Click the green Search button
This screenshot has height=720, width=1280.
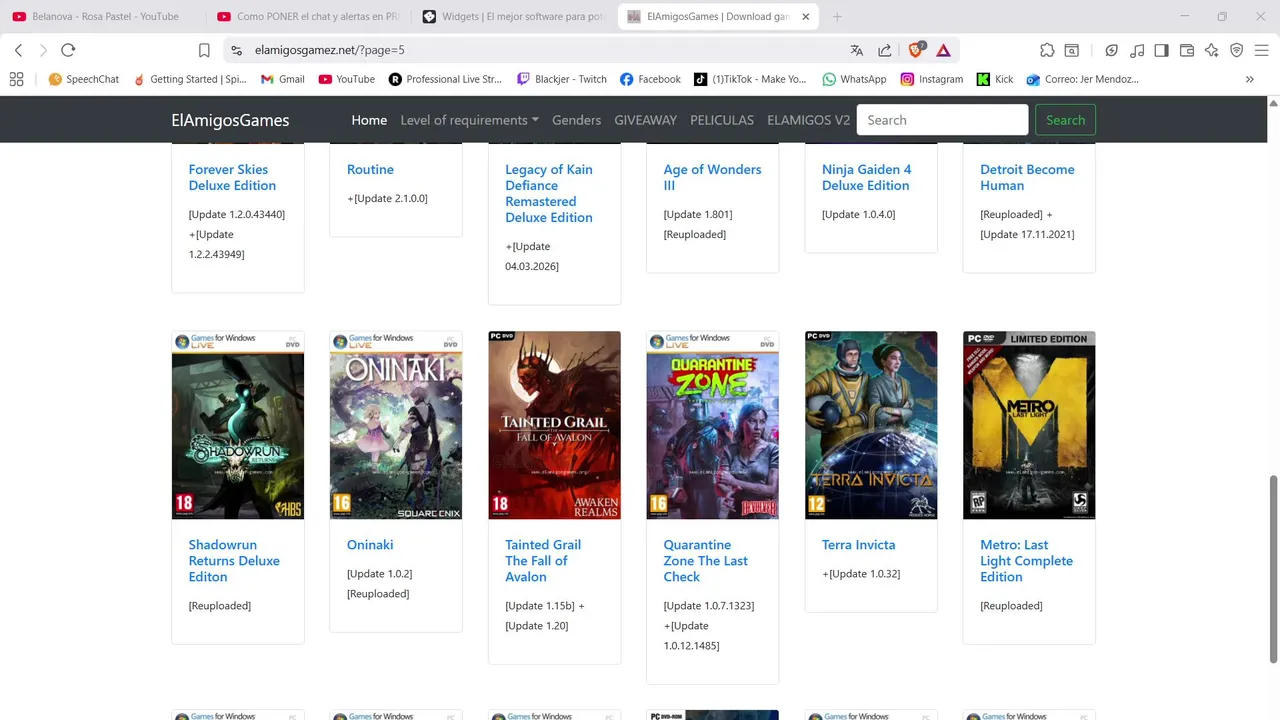pos(1065,120)
